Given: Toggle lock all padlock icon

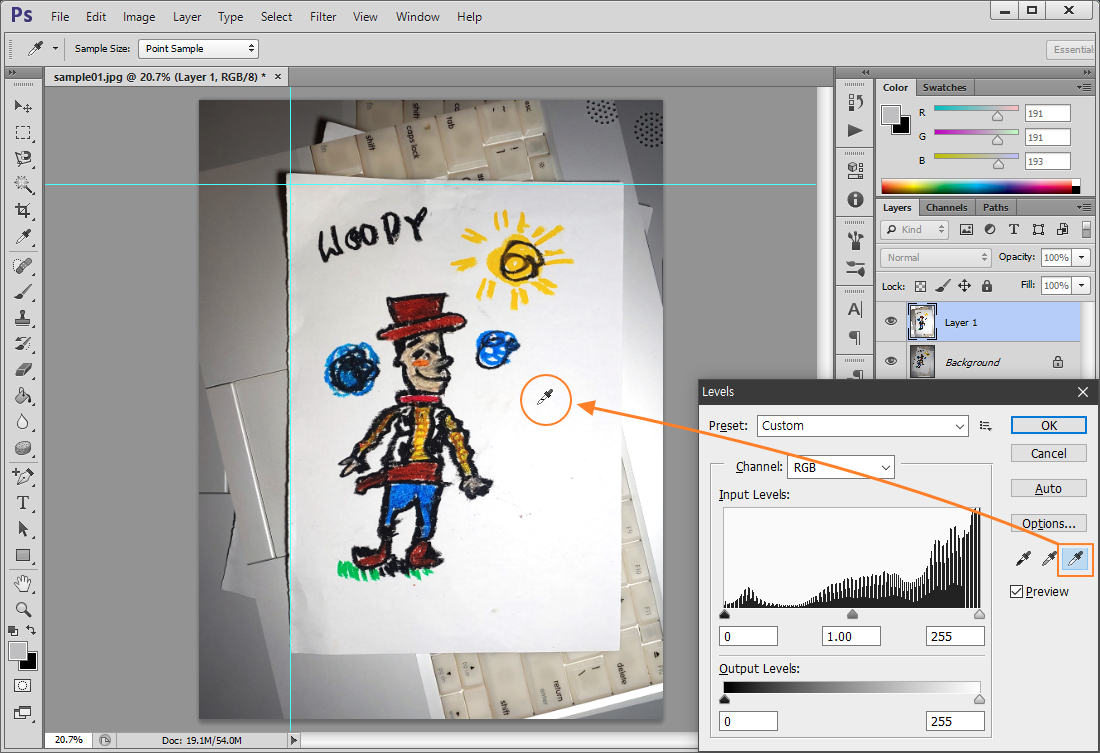Looking at the screenshot, I should pos(987,286).
